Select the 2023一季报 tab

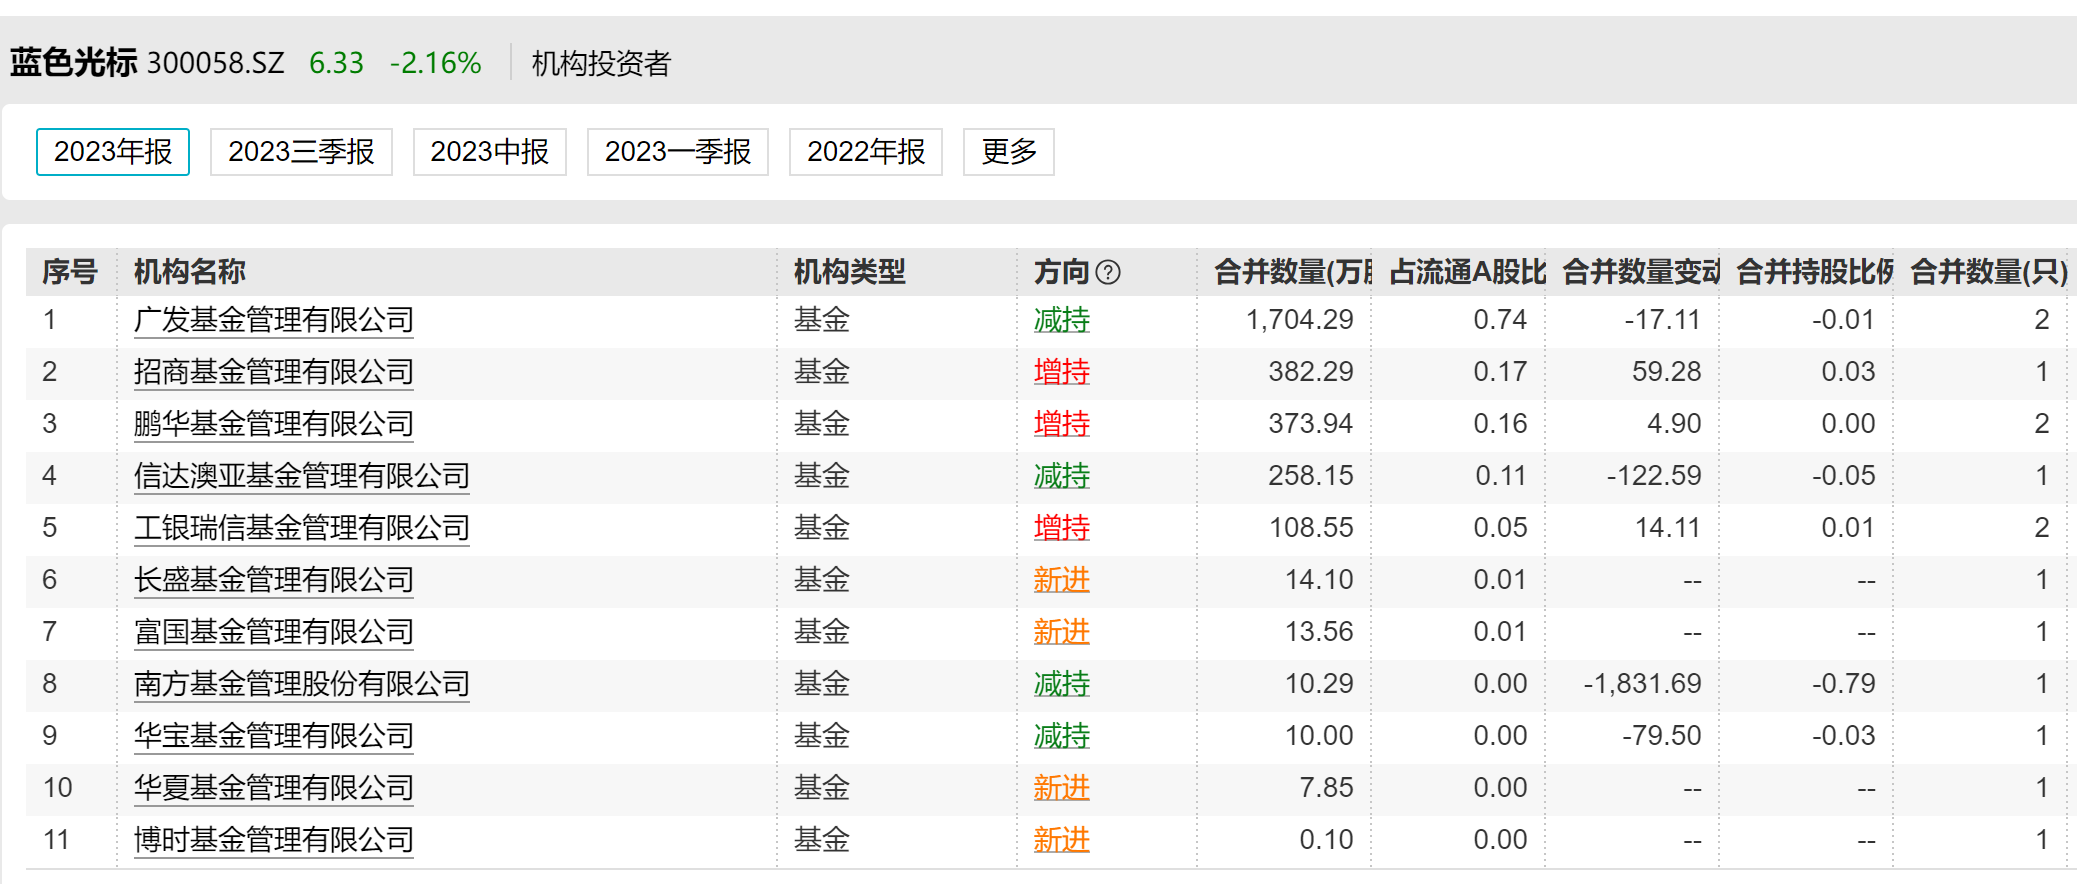point(678,152)
